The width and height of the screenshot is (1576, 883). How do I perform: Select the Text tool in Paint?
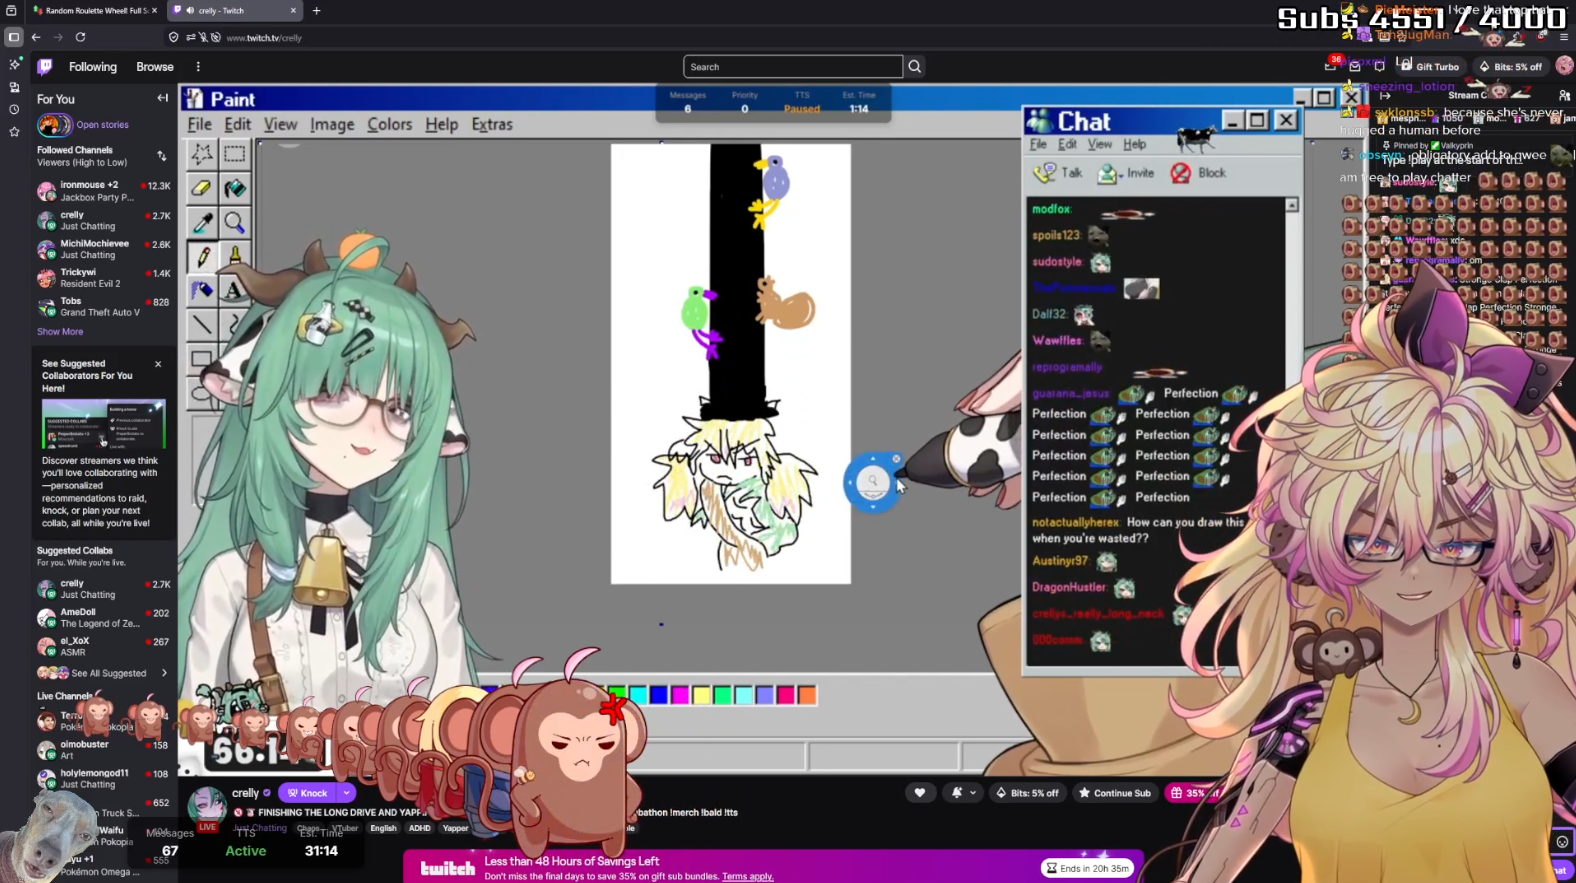235,290
